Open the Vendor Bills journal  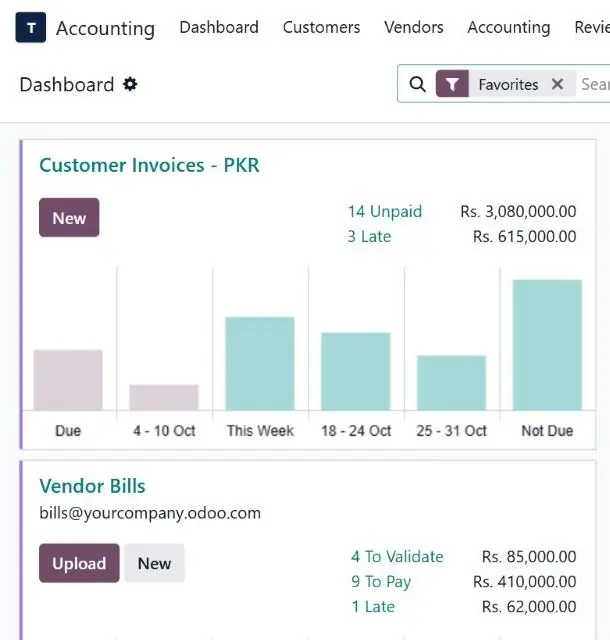tap(92, 486)
